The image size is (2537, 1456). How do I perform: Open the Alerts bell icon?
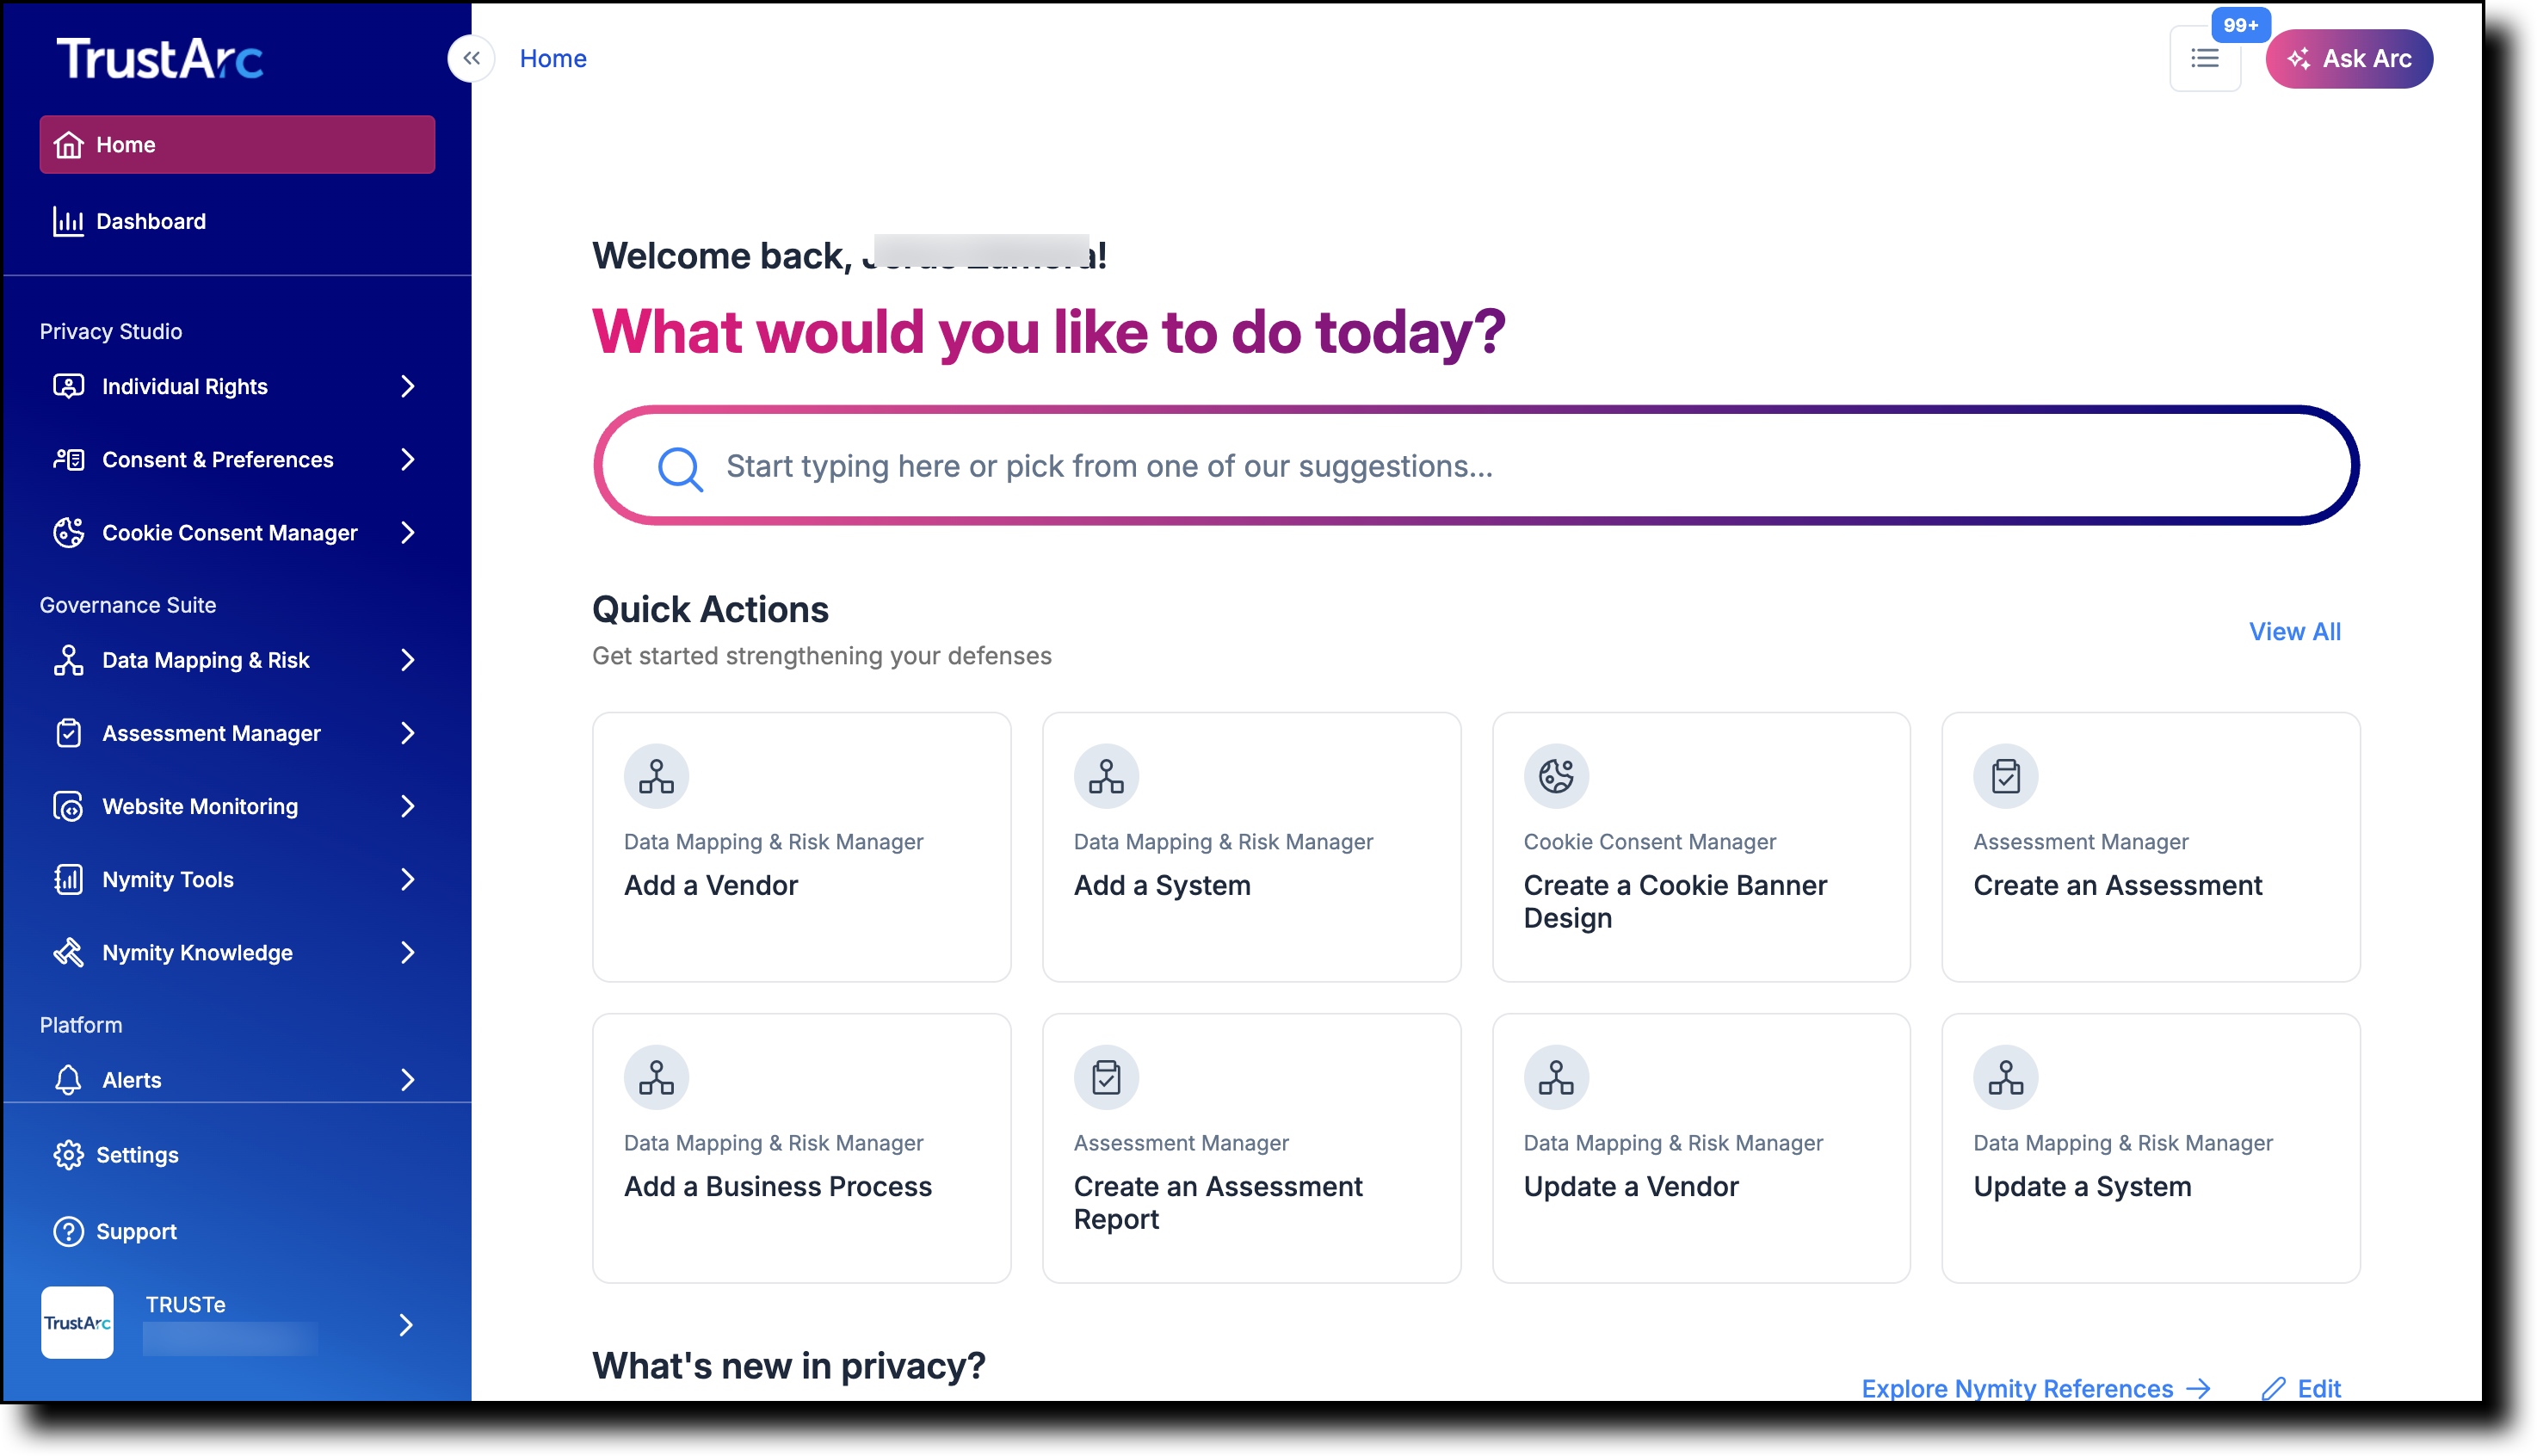point(68,1079)
